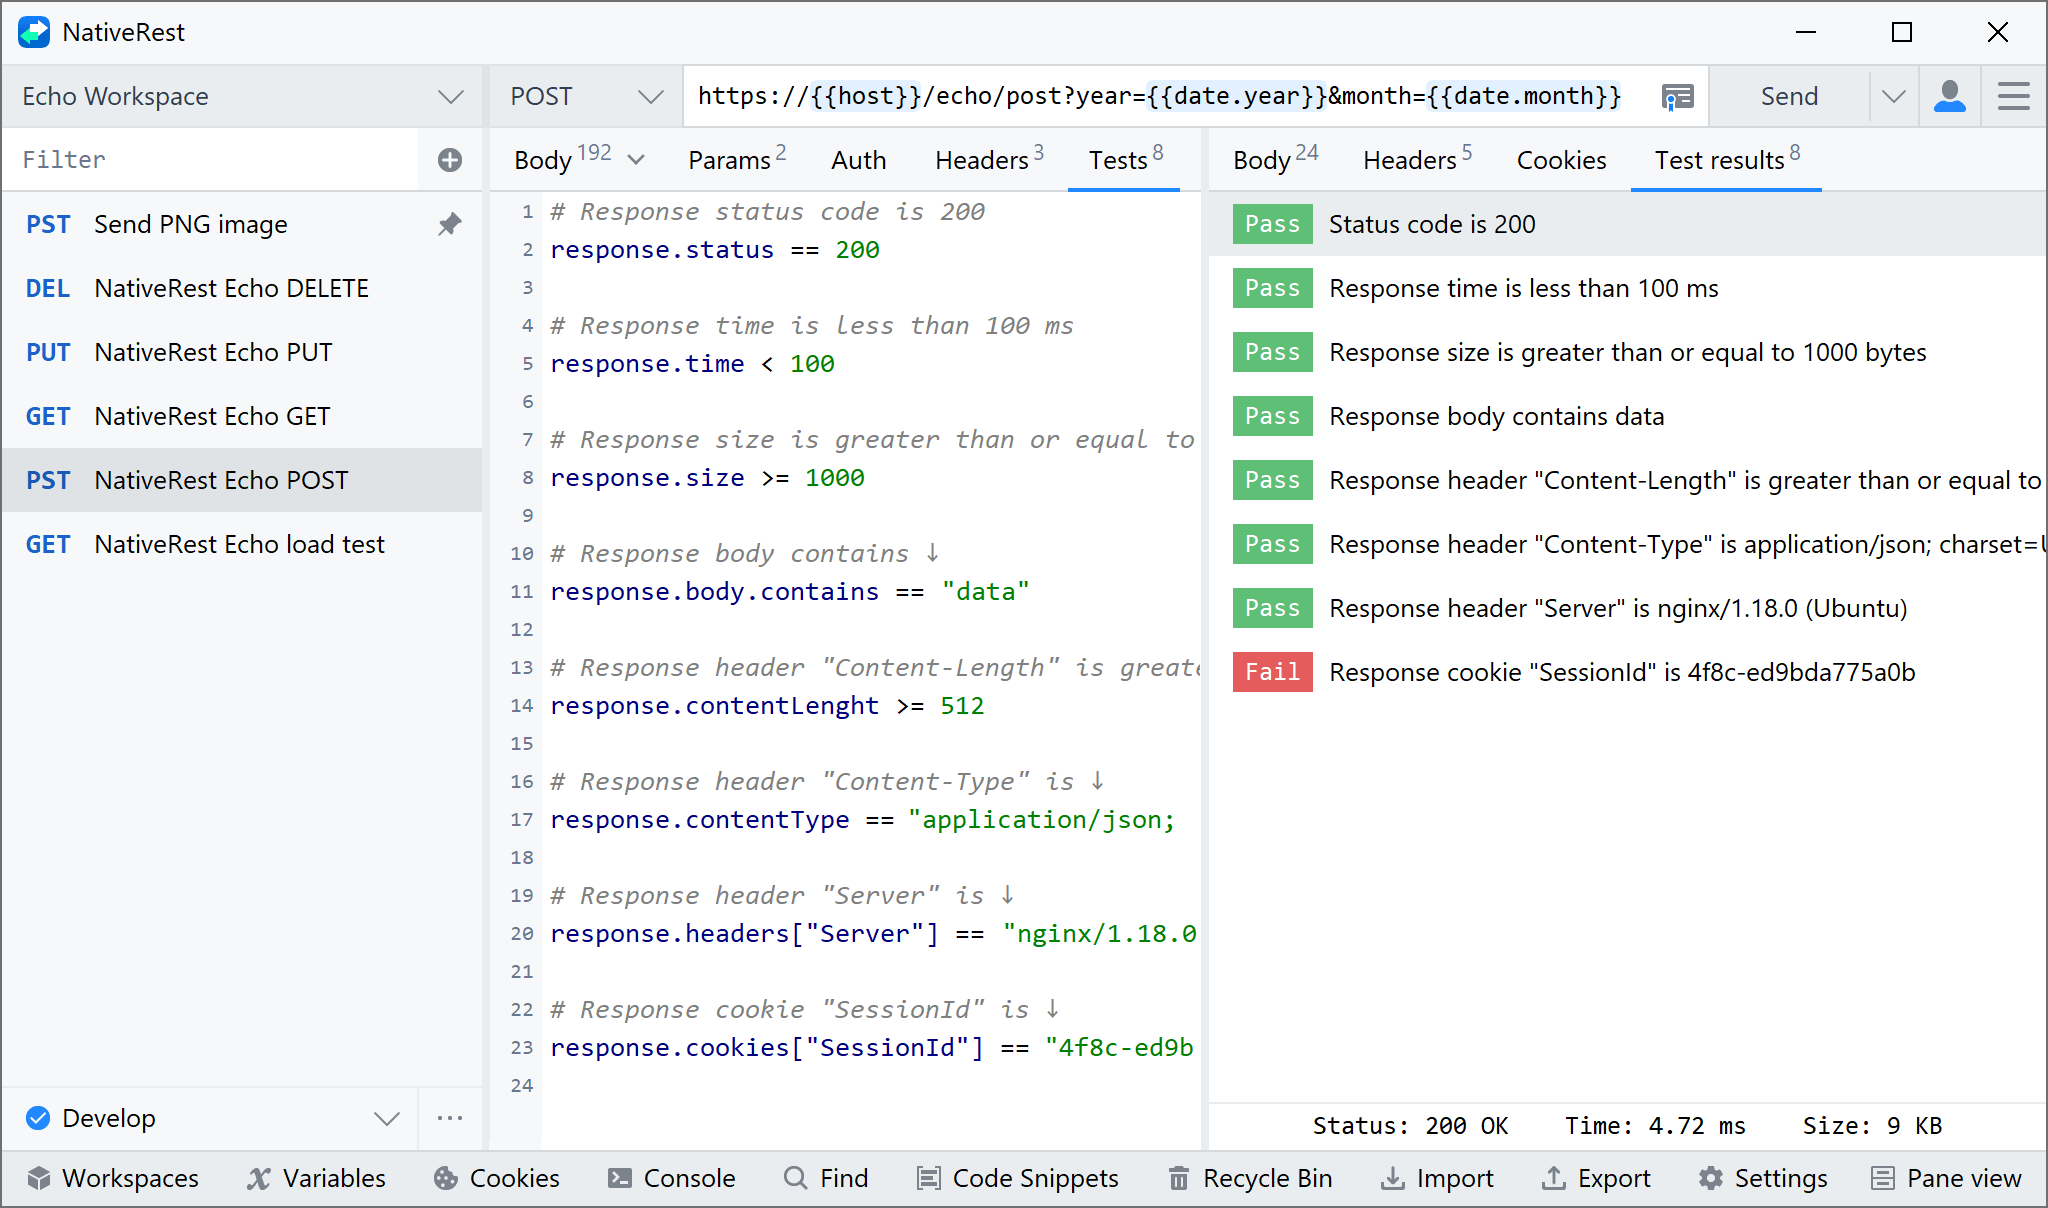Click the URL input field
2048x1208 pixels.
point(1164,96)
